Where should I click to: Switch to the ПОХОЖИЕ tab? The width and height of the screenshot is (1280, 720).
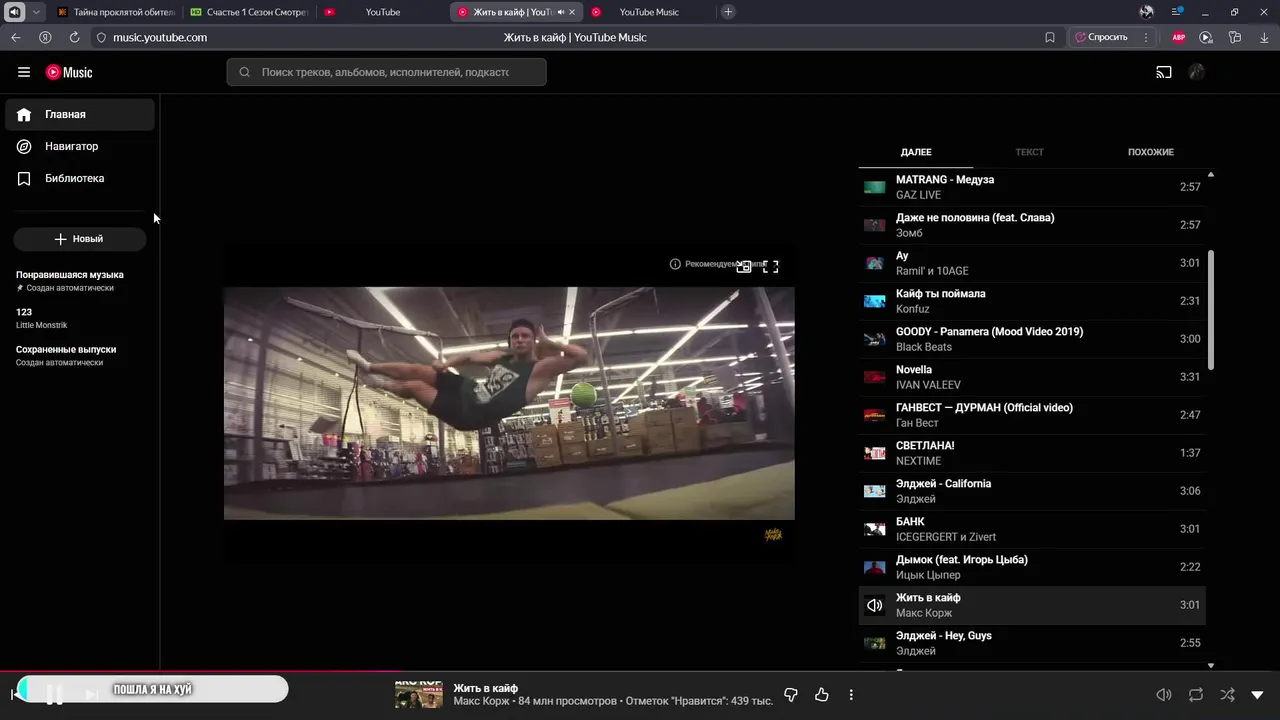point(1151,152)
